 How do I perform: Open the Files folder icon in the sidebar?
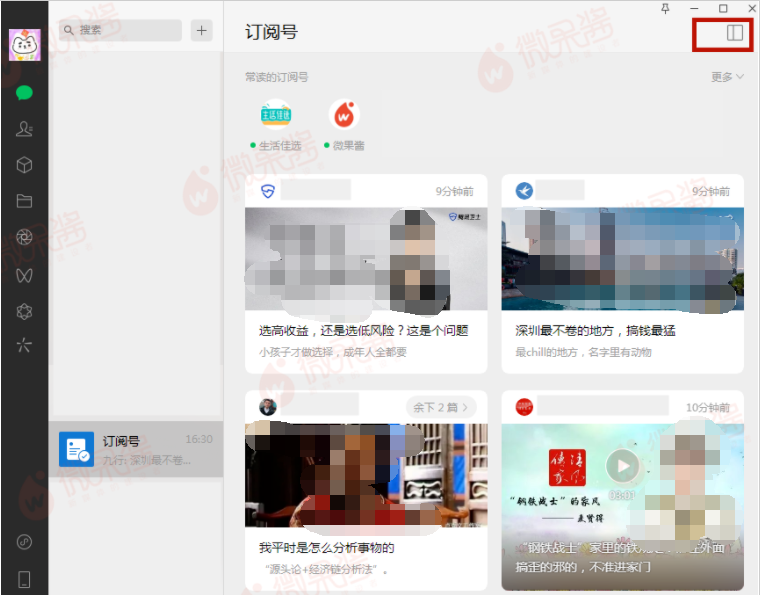coord(24,201)
